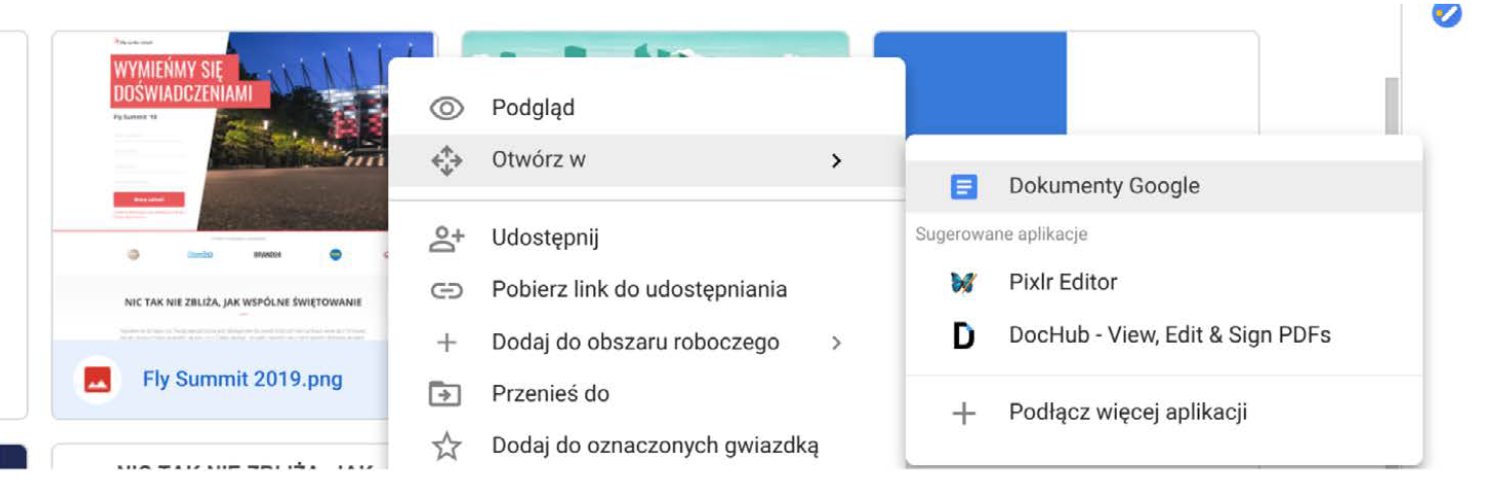Click the Fly Summit 2019.png file name
Viewport: 1494px width, 496px height.
point(242,380)
